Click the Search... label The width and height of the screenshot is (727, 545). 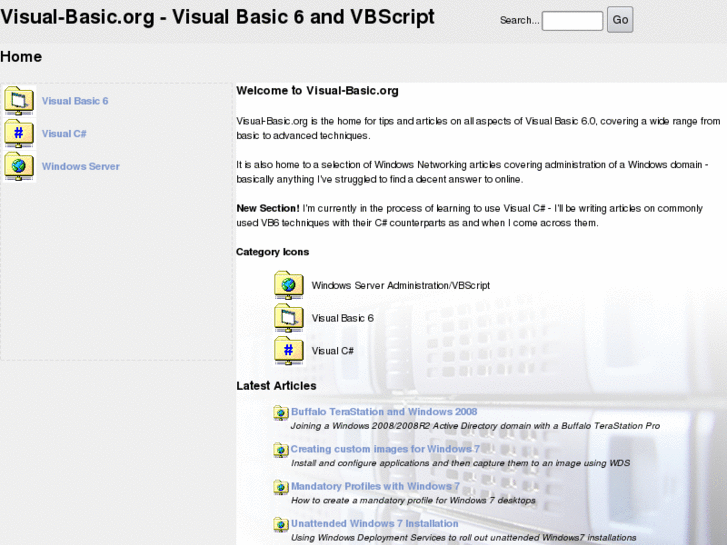tap(519, 20)
